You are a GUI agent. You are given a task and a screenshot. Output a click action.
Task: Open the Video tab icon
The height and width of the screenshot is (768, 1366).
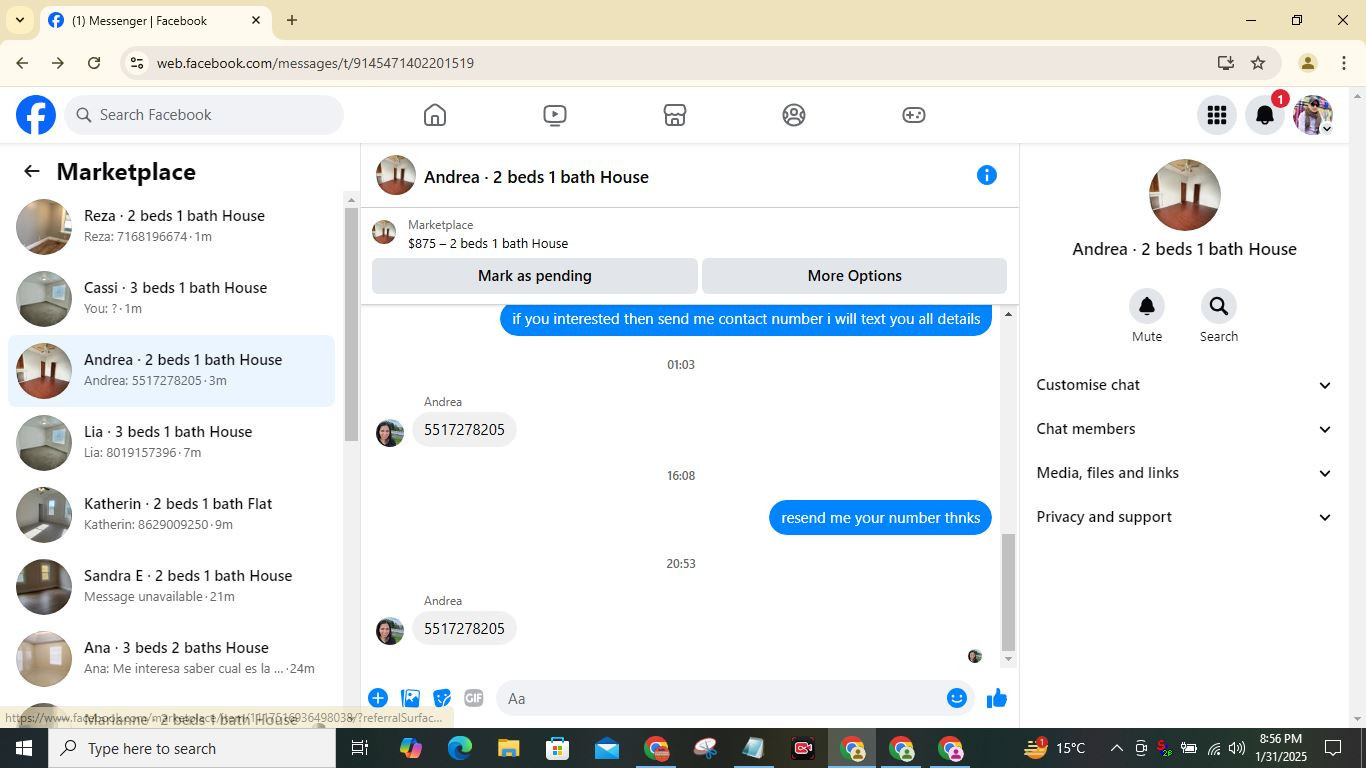pos(555,115)
